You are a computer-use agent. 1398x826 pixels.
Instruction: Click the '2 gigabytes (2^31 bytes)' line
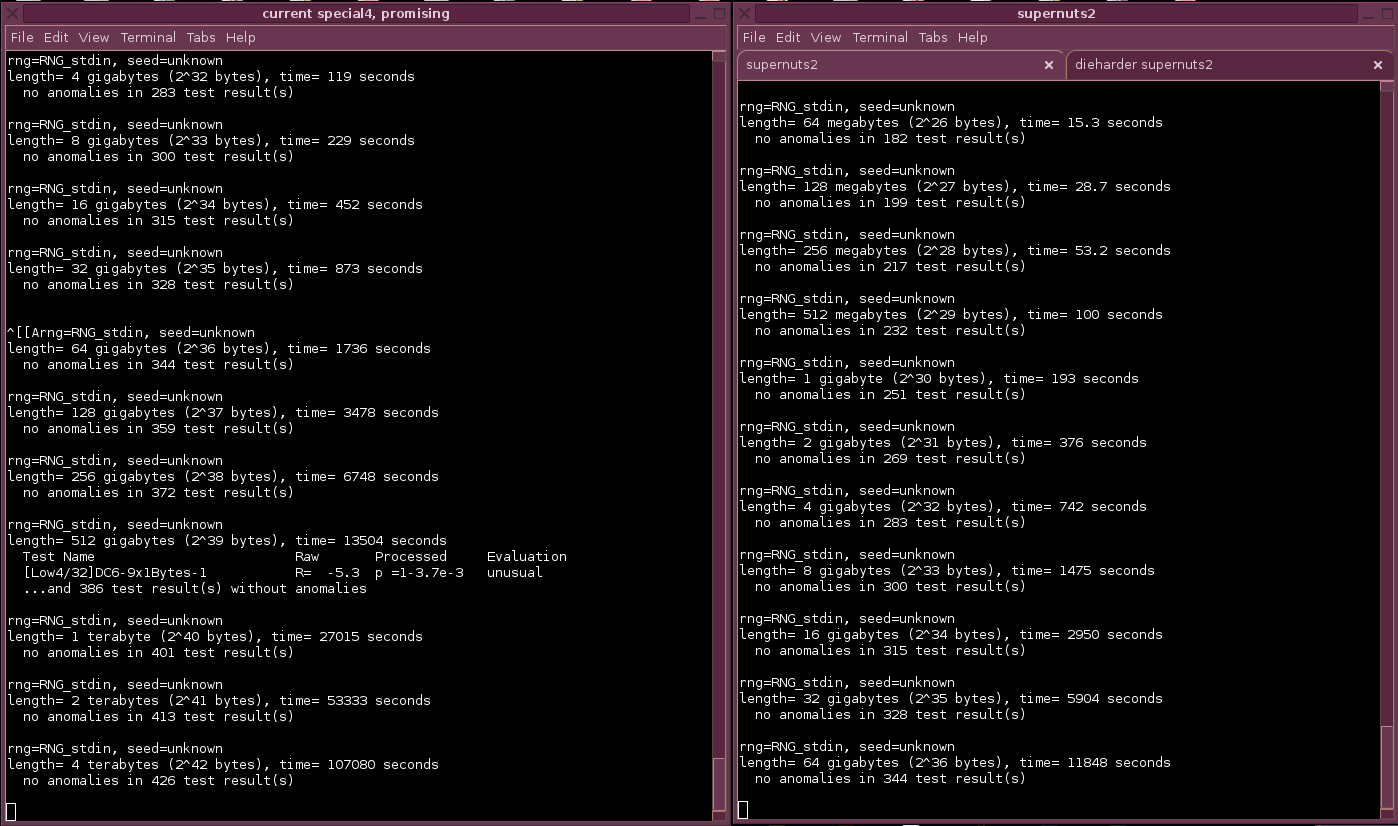[x=943, y=442]
